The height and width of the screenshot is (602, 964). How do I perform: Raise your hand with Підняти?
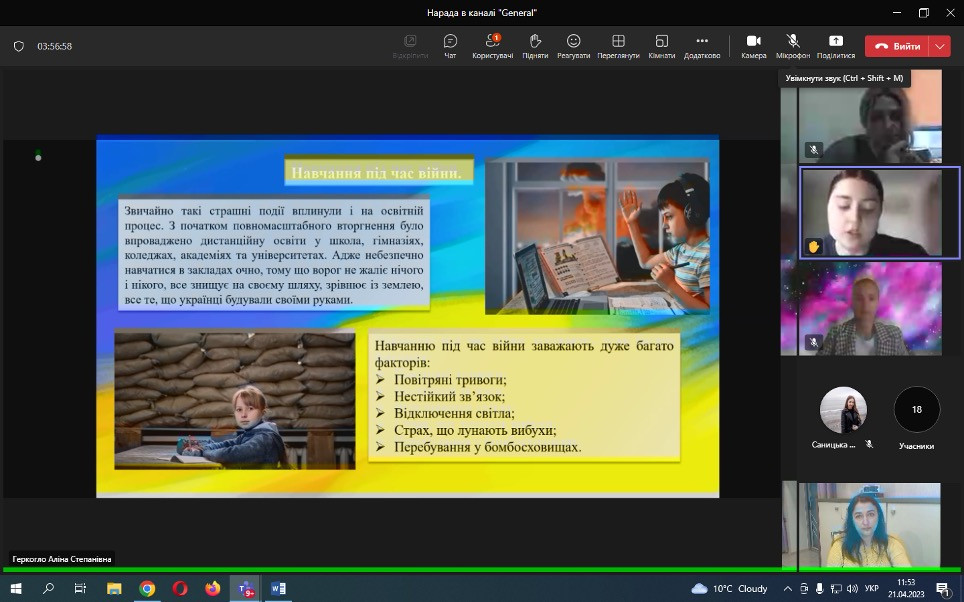pyautogui.click(x=535, y=45)
